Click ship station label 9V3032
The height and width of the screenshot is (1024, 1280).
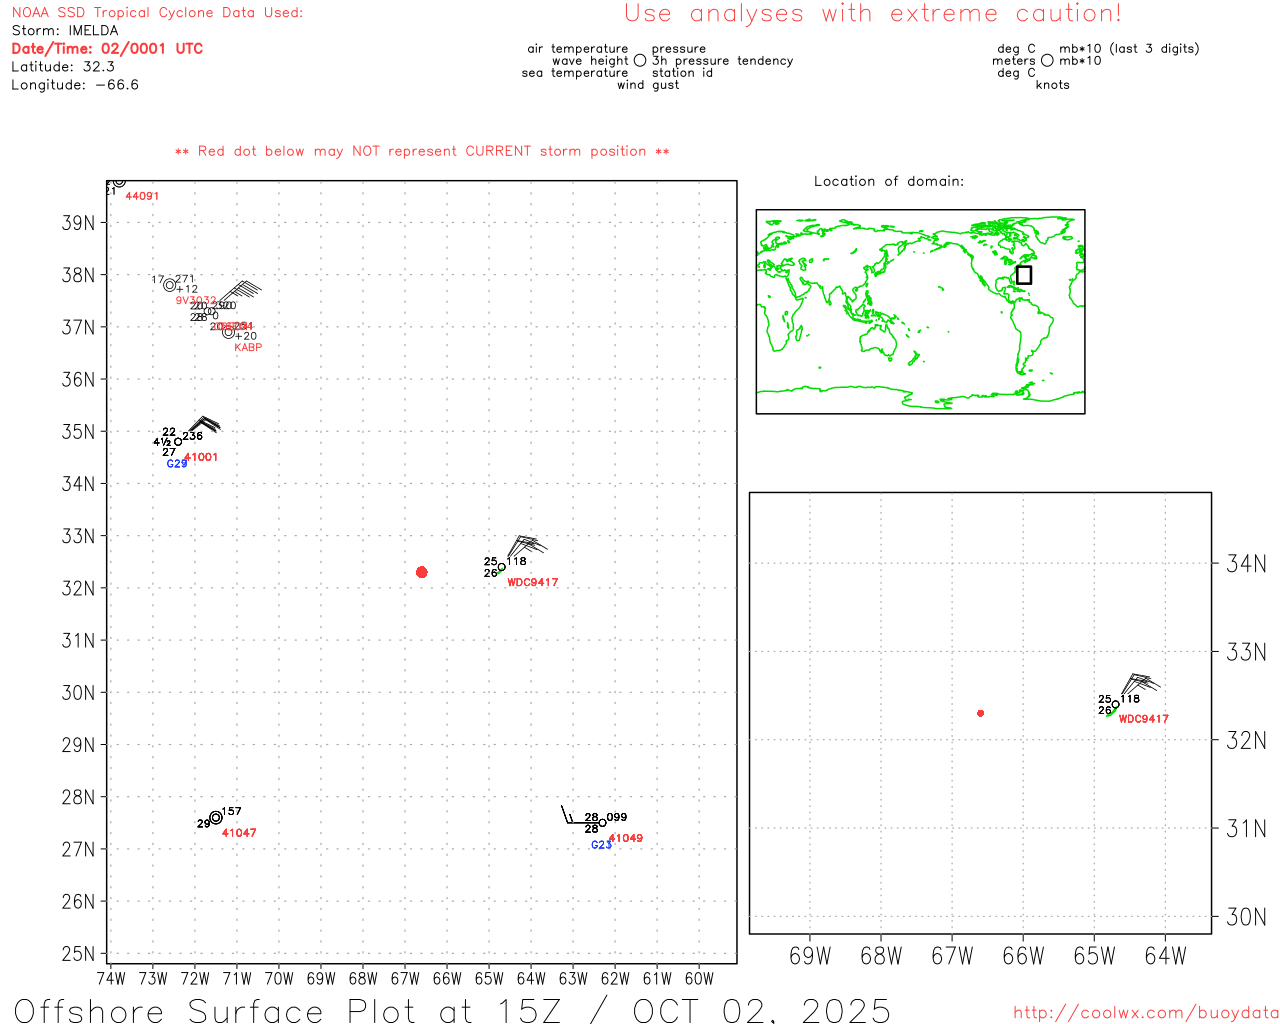(196, 300)
